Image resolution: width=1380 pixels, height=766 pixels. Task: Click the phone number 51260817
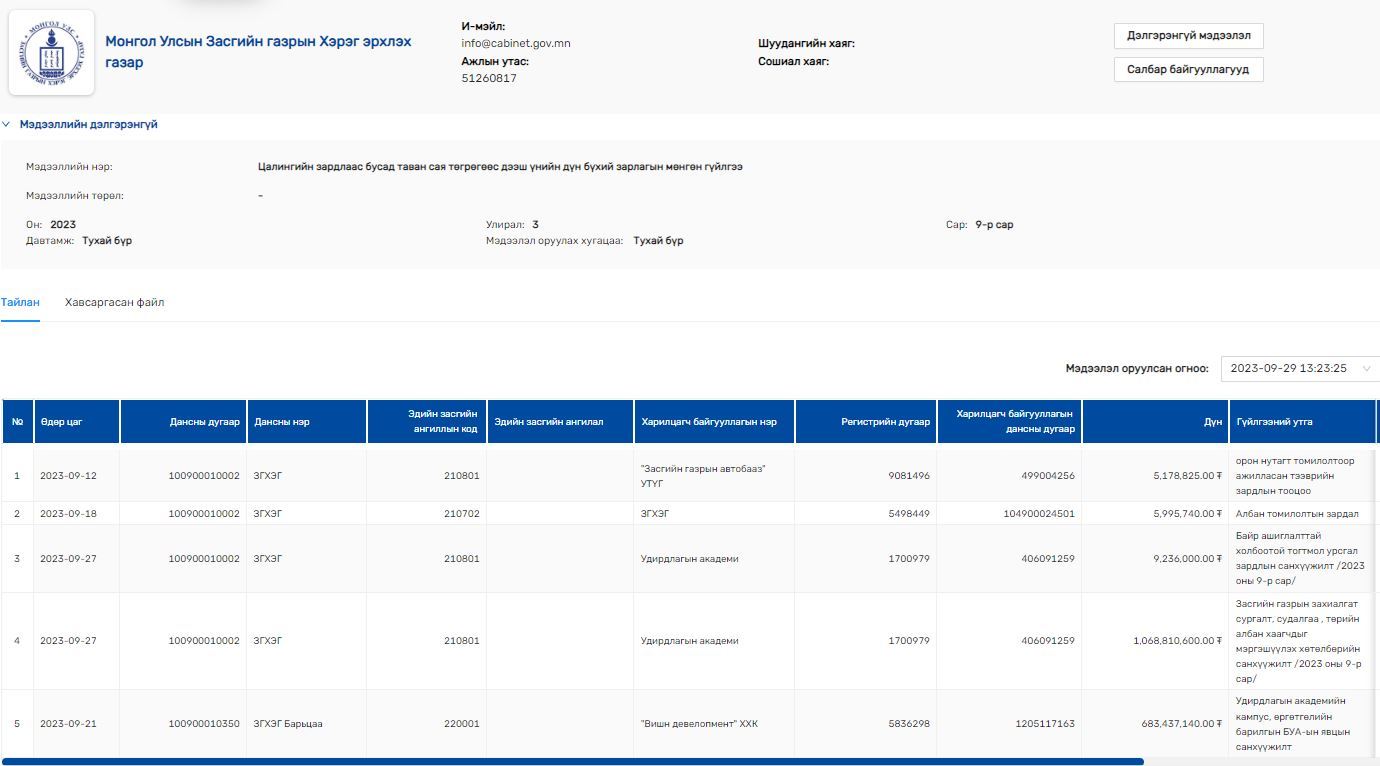point(488,79)
